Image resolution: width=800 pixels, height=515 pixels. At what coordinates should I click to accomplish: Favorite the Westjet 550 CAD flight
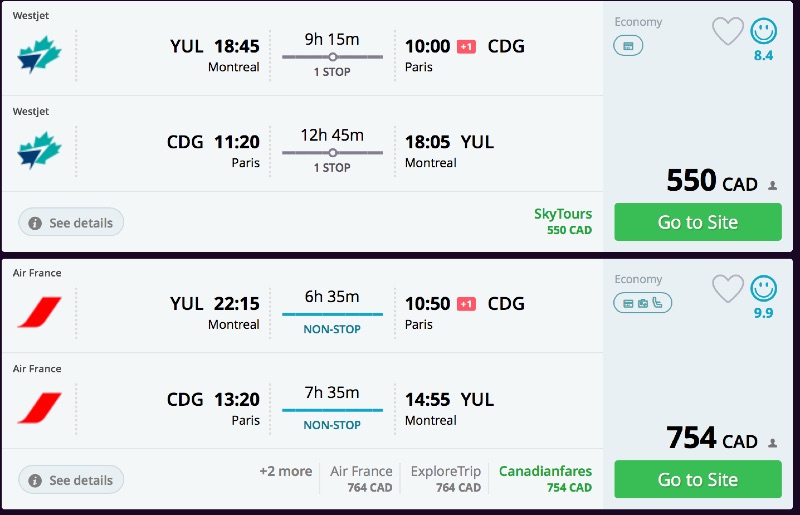[727, 32]
